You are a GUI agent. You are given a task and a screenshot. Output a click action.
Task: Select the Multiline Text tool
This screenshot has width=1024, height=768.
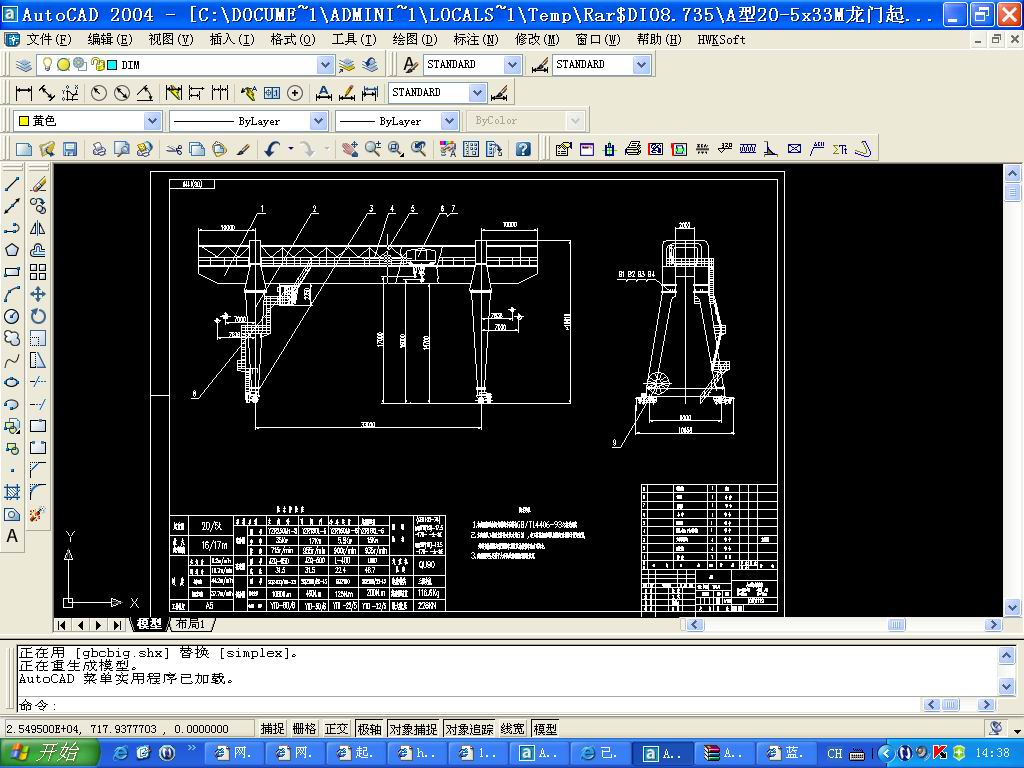[x=13, y=536]
